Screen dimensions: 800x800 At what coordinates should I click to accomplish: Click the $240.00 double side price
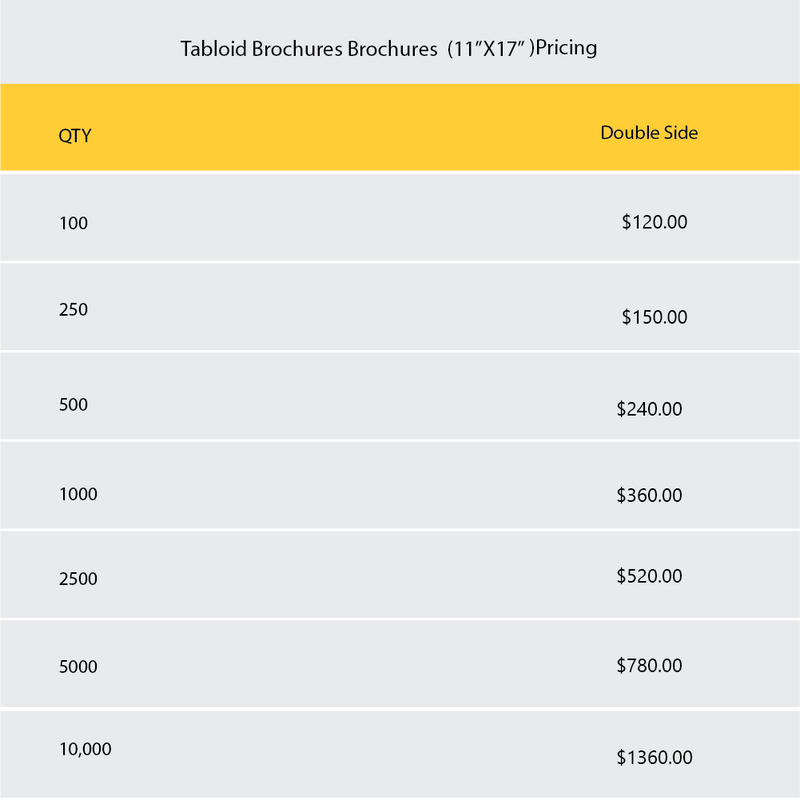point(650,409)
